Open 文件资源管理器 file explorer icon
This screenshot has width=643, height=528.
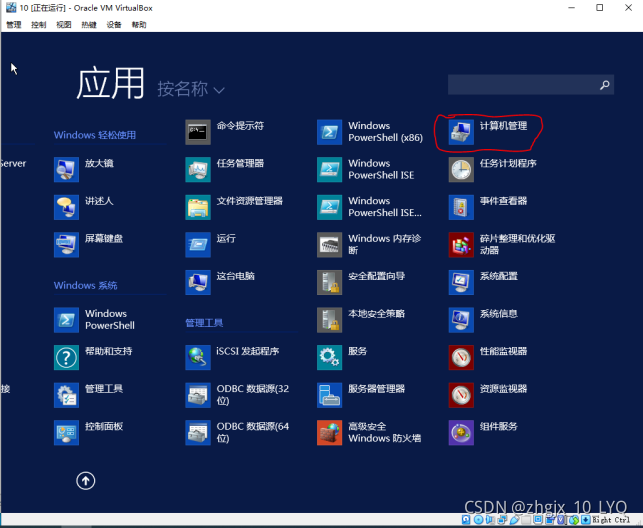tap(198, 207)
